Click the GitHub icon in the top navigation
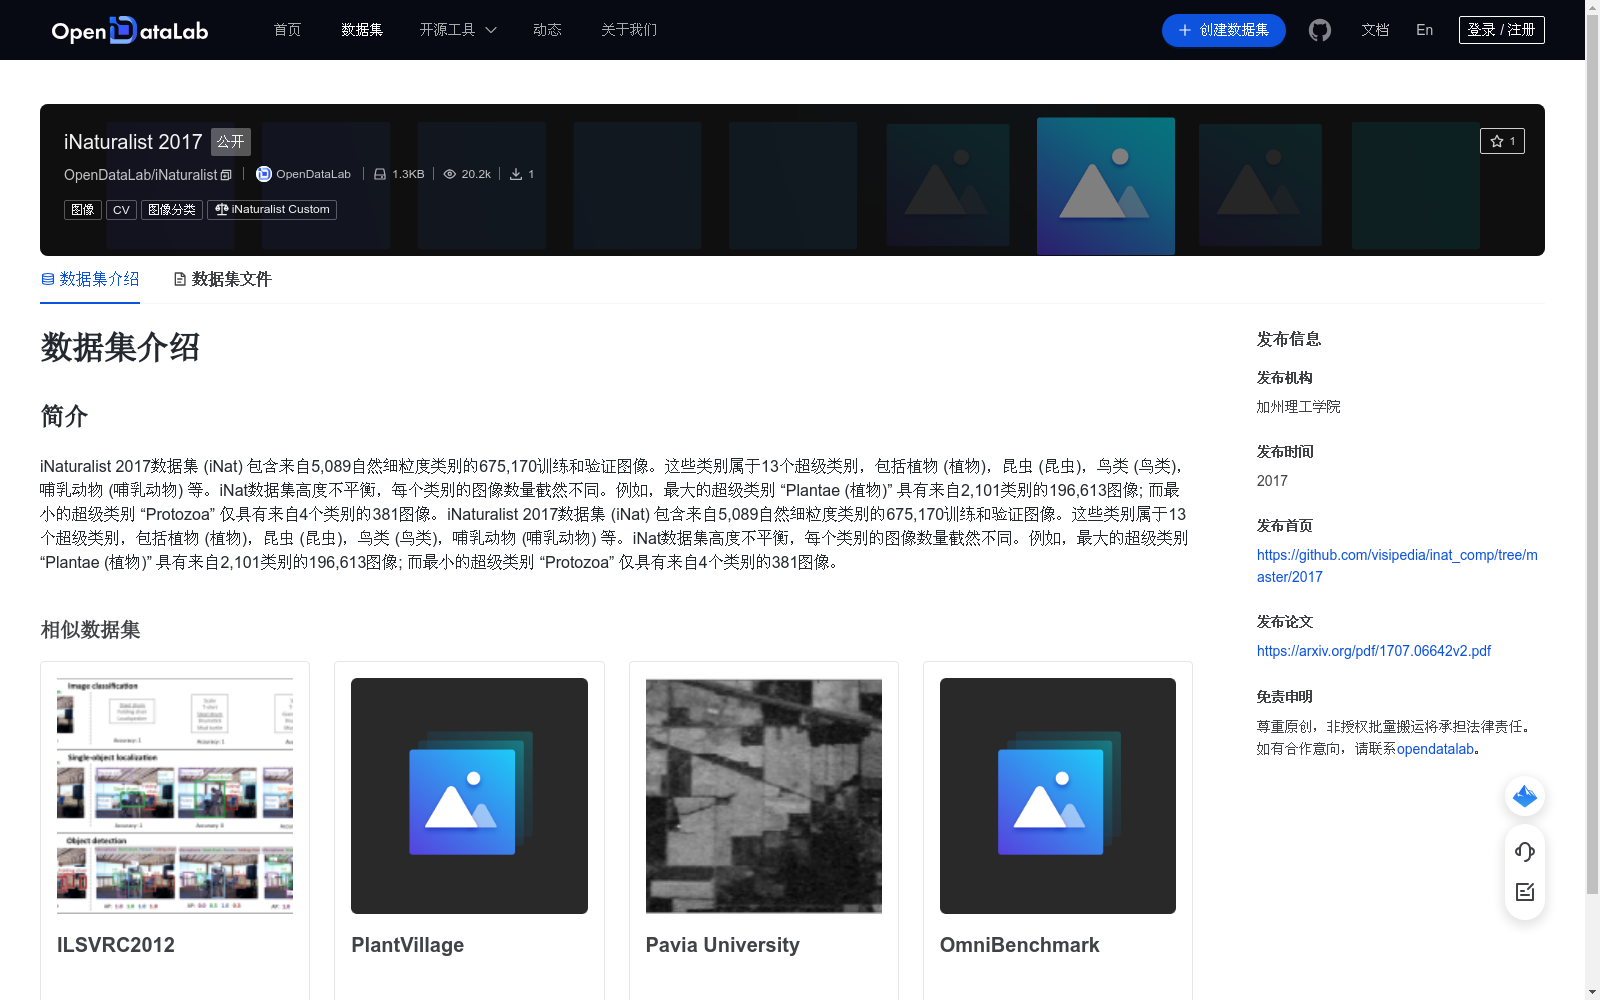Screen dimensions: 1600x1000 (x=1320, y=30)
